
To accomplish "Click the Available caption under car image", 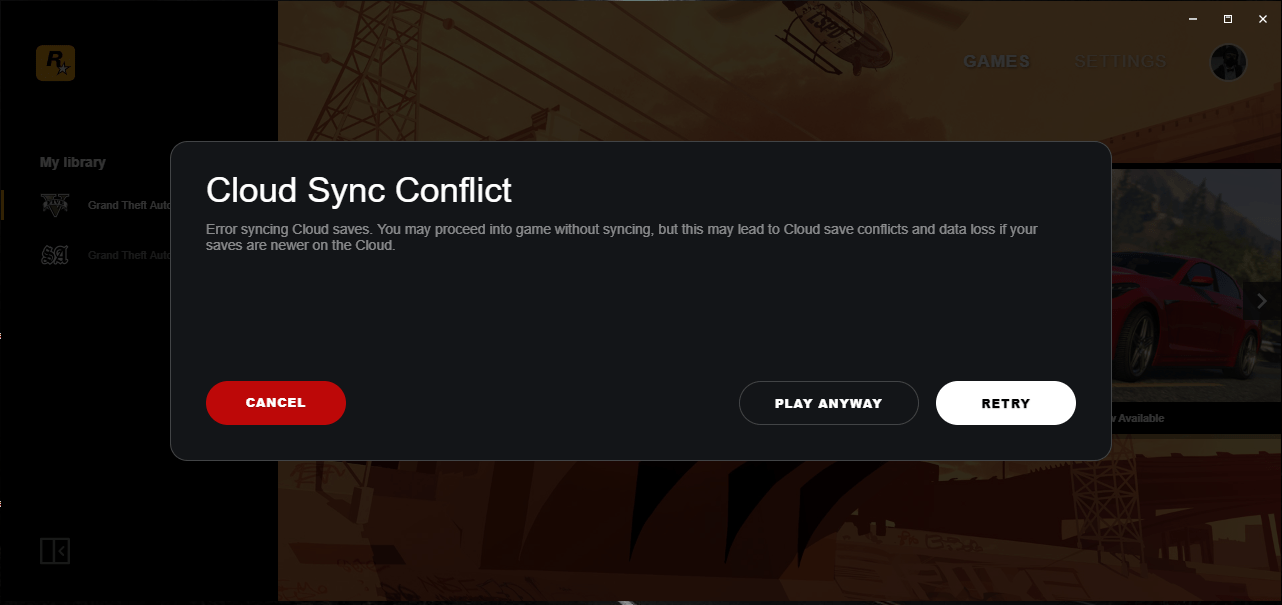I will [1138, 418].
